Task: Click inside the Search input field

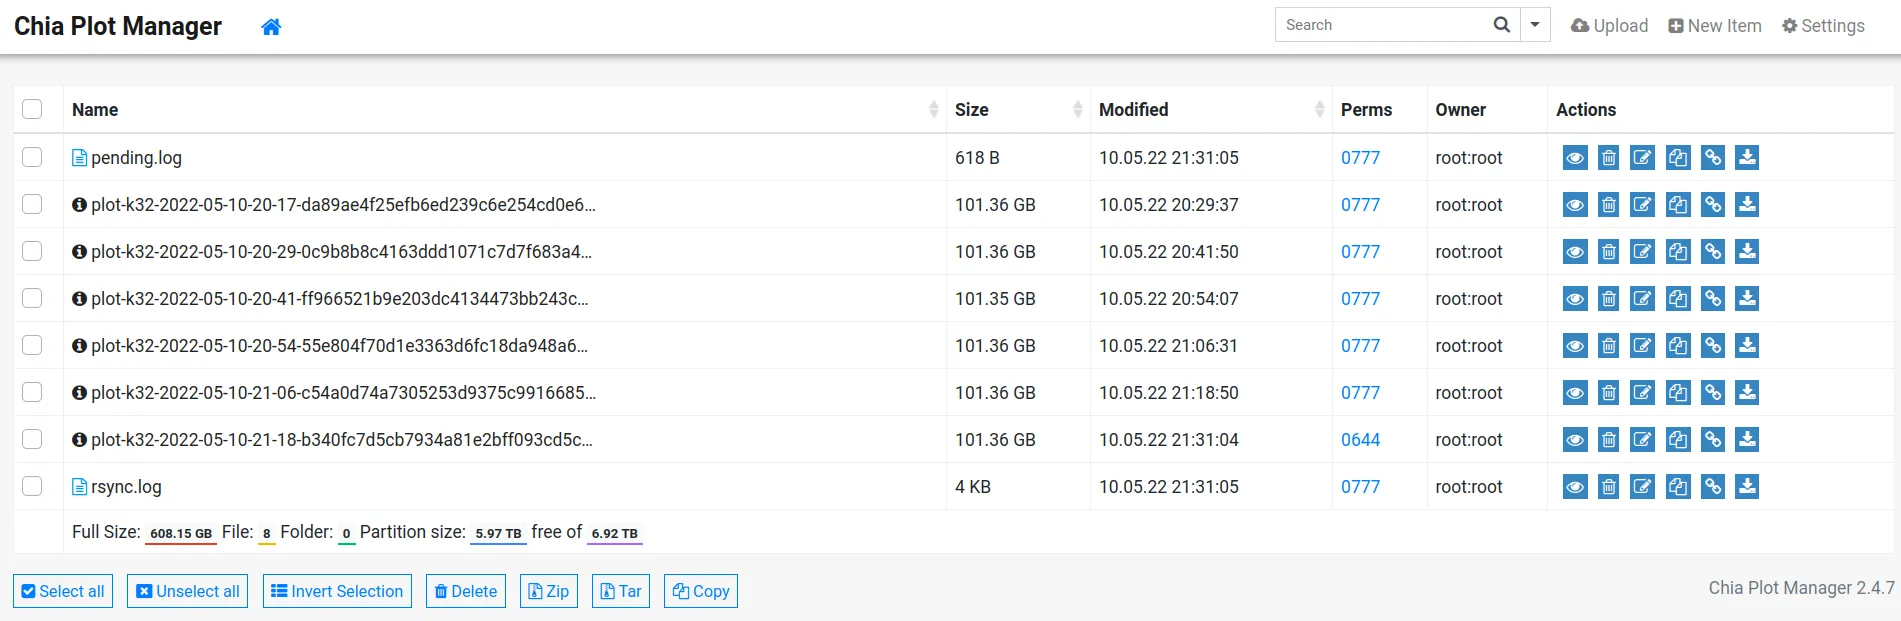Action: (x=1380, y=25)
